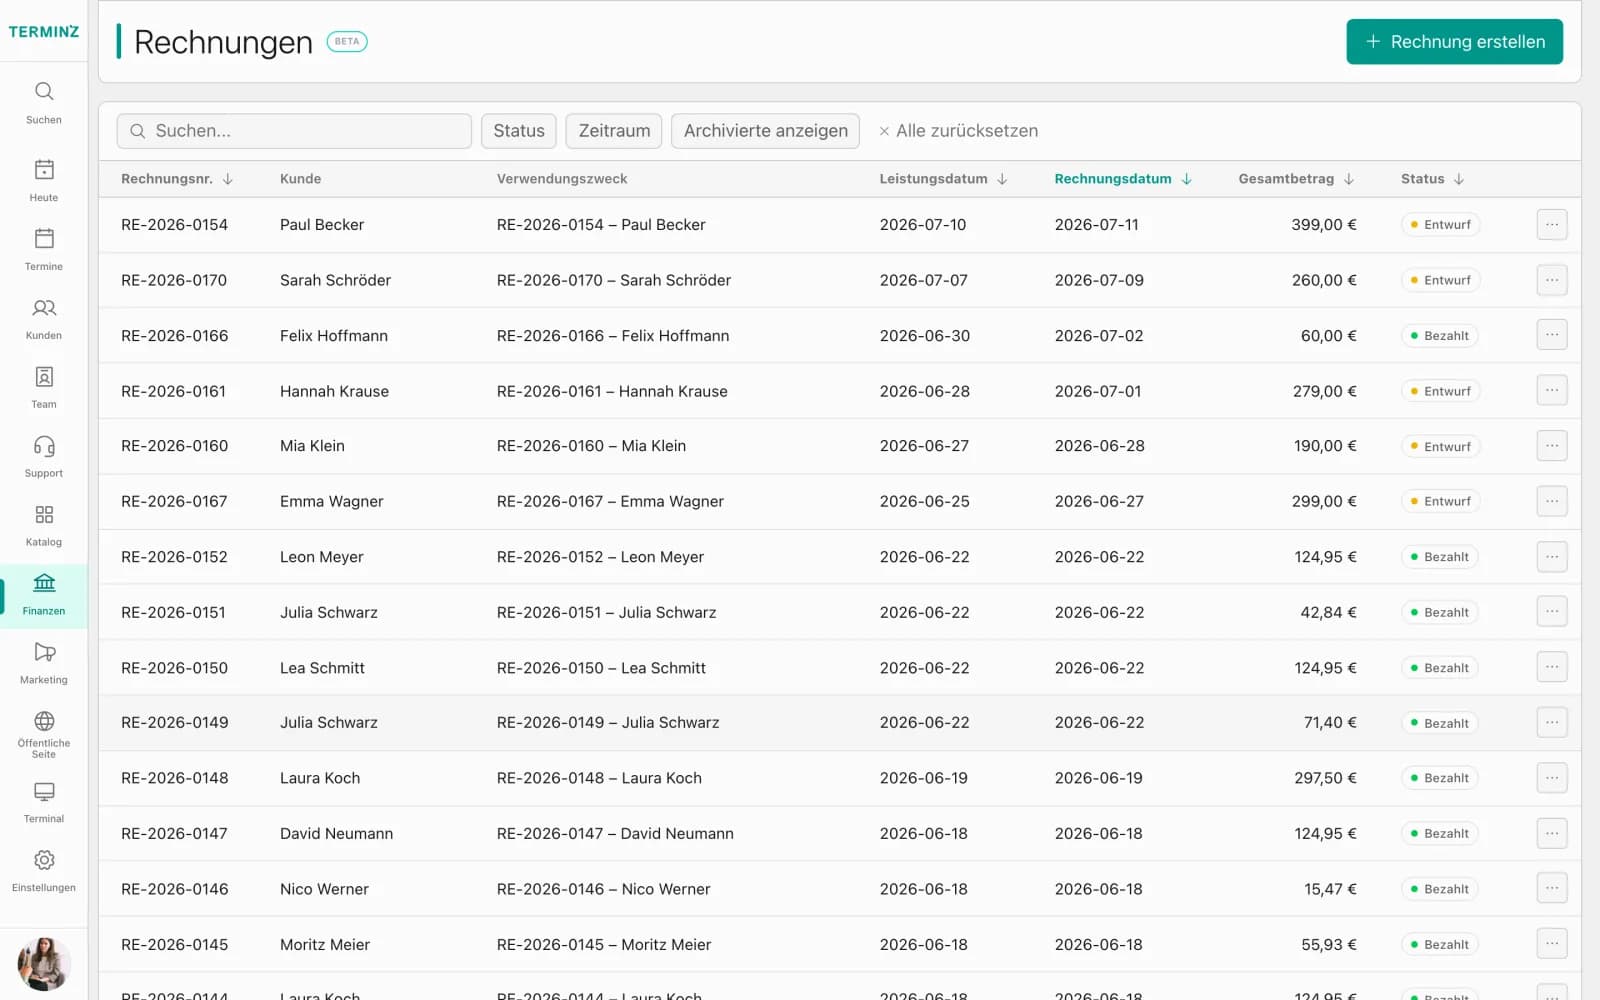
Task: Reset filters with Alle zurücksetzen
Action: (958, 131)
